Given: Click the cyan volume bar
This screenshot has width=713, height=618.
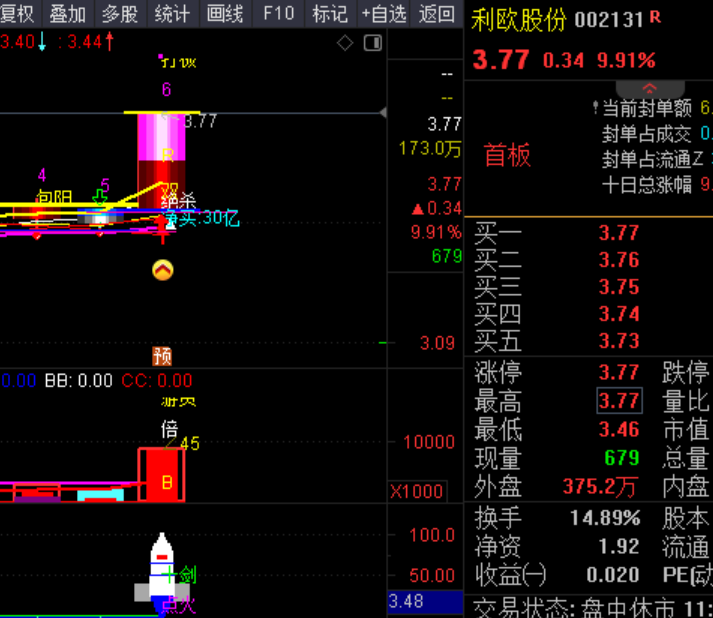Looking at the screenshot, I should click(100, 495).
